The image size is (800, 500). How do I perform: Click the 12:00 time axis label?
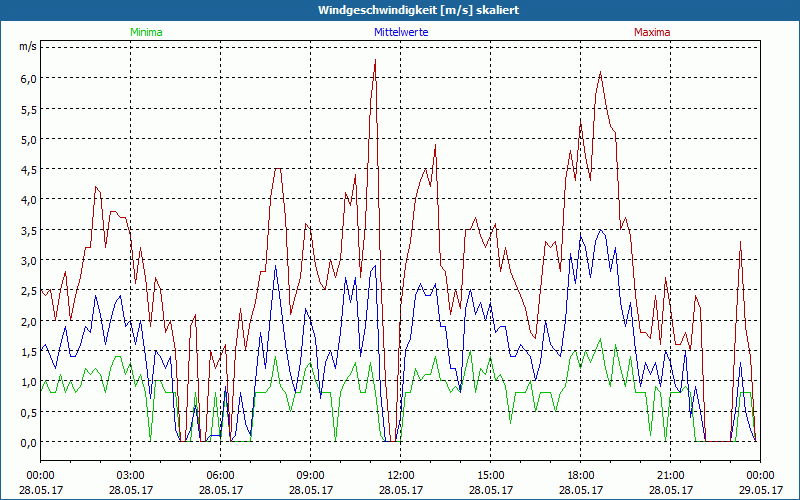coord(401,476)
